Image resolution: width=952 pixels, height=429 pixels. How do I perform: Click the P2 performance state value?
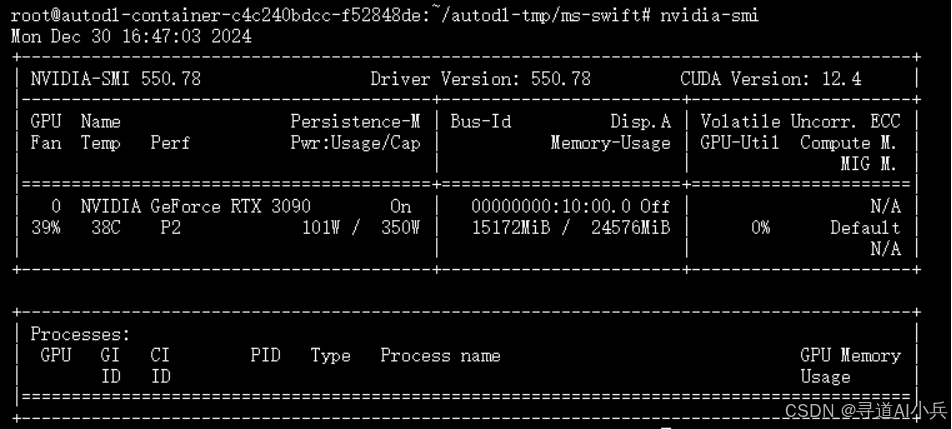point(171,227)
